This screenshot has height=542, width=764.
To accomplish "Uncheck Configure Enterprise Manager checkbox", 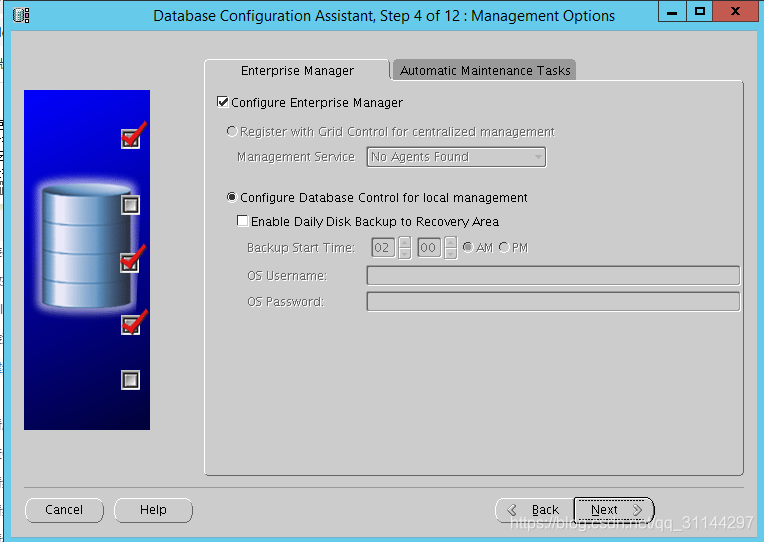I will 223,102.
